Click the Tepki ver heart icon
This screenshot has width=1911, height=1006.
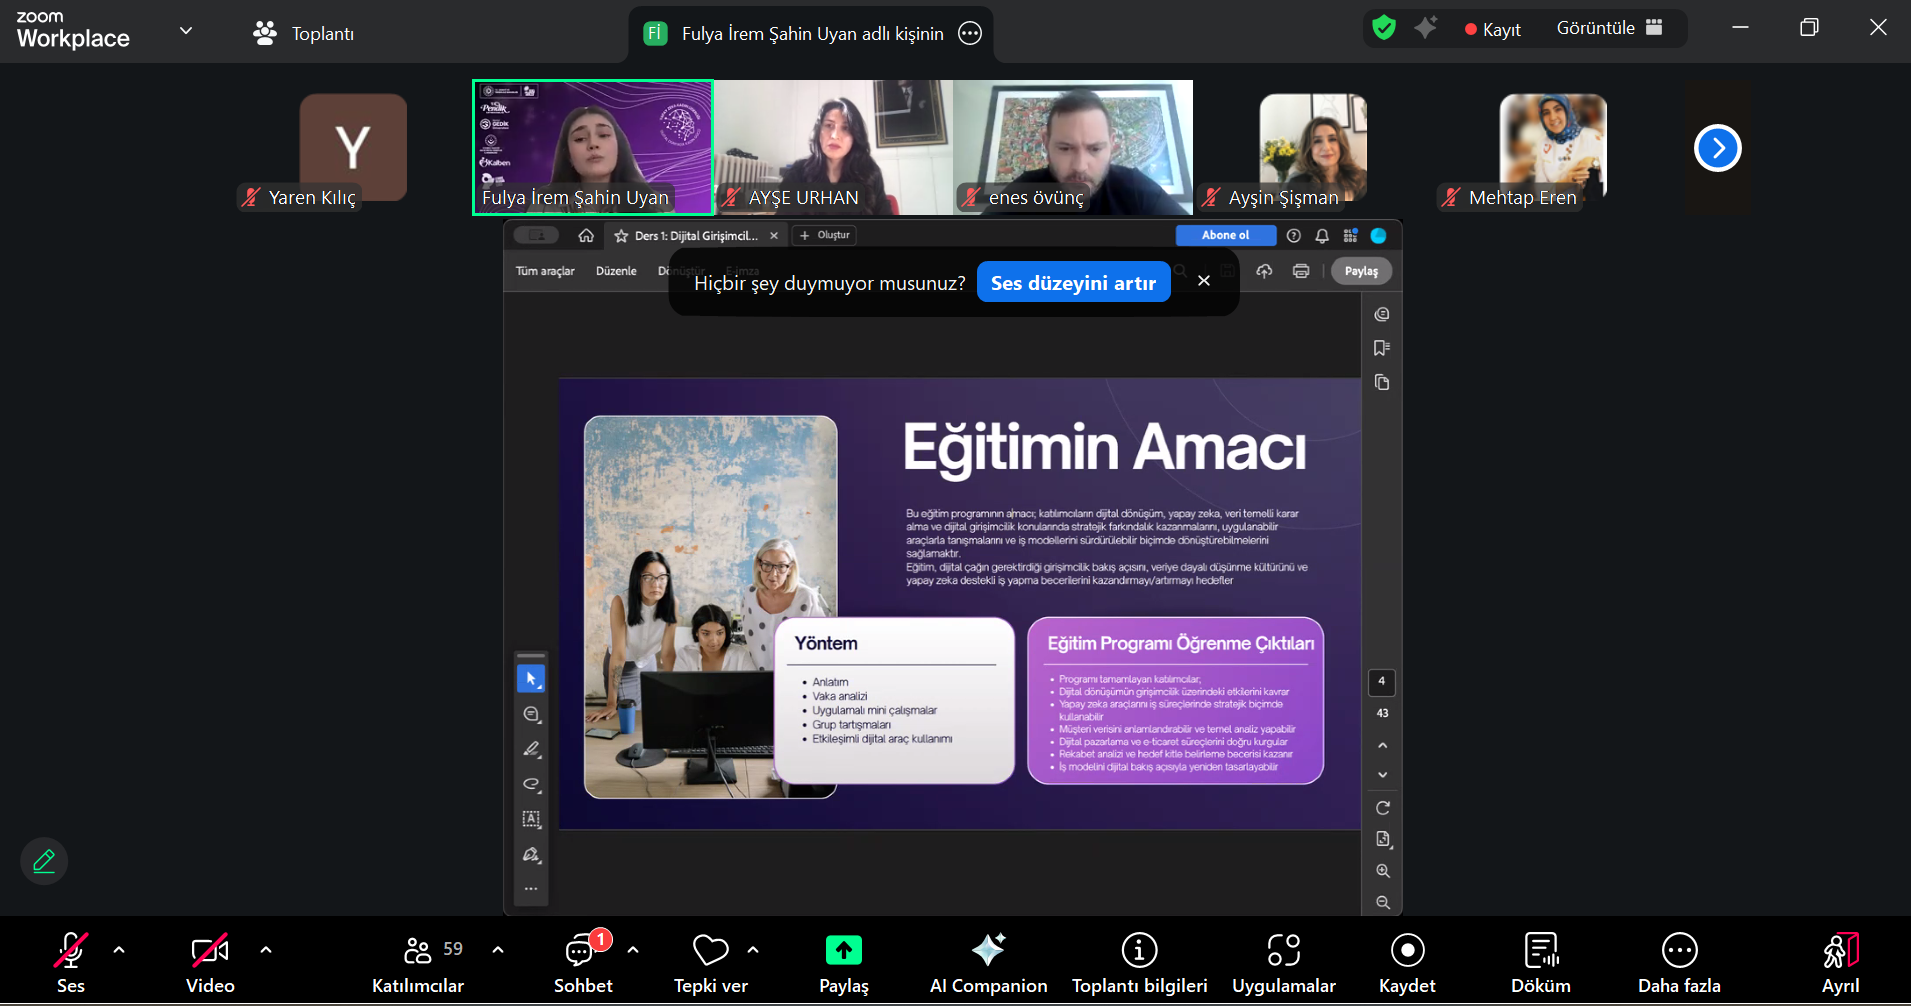coord(711,950)
